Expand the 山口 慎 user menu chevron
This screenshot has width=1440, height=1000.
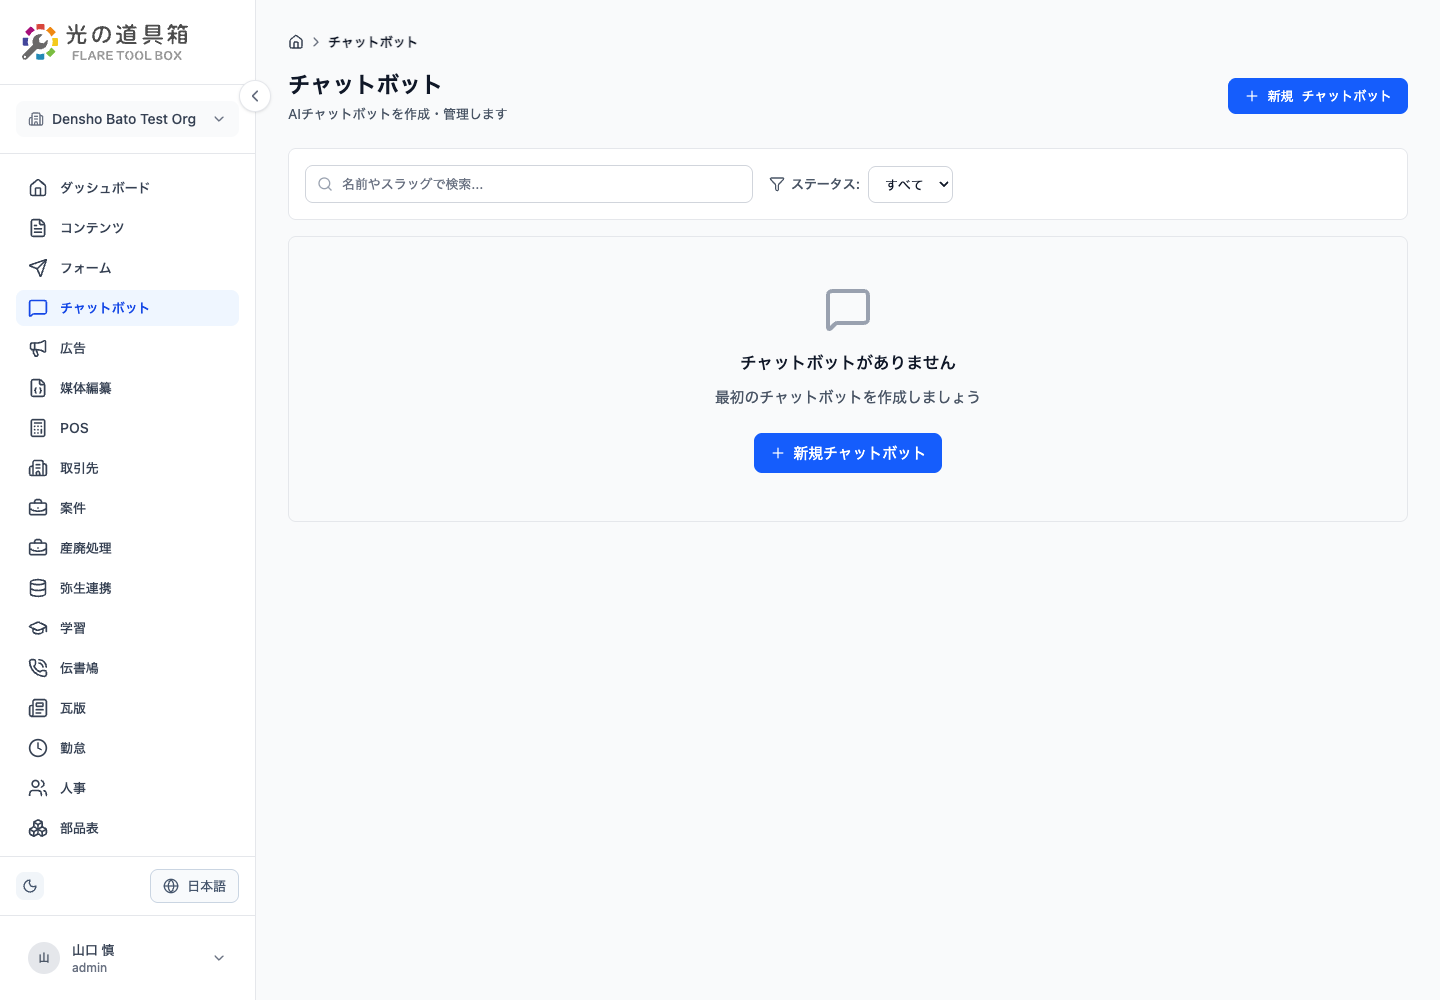219,958
